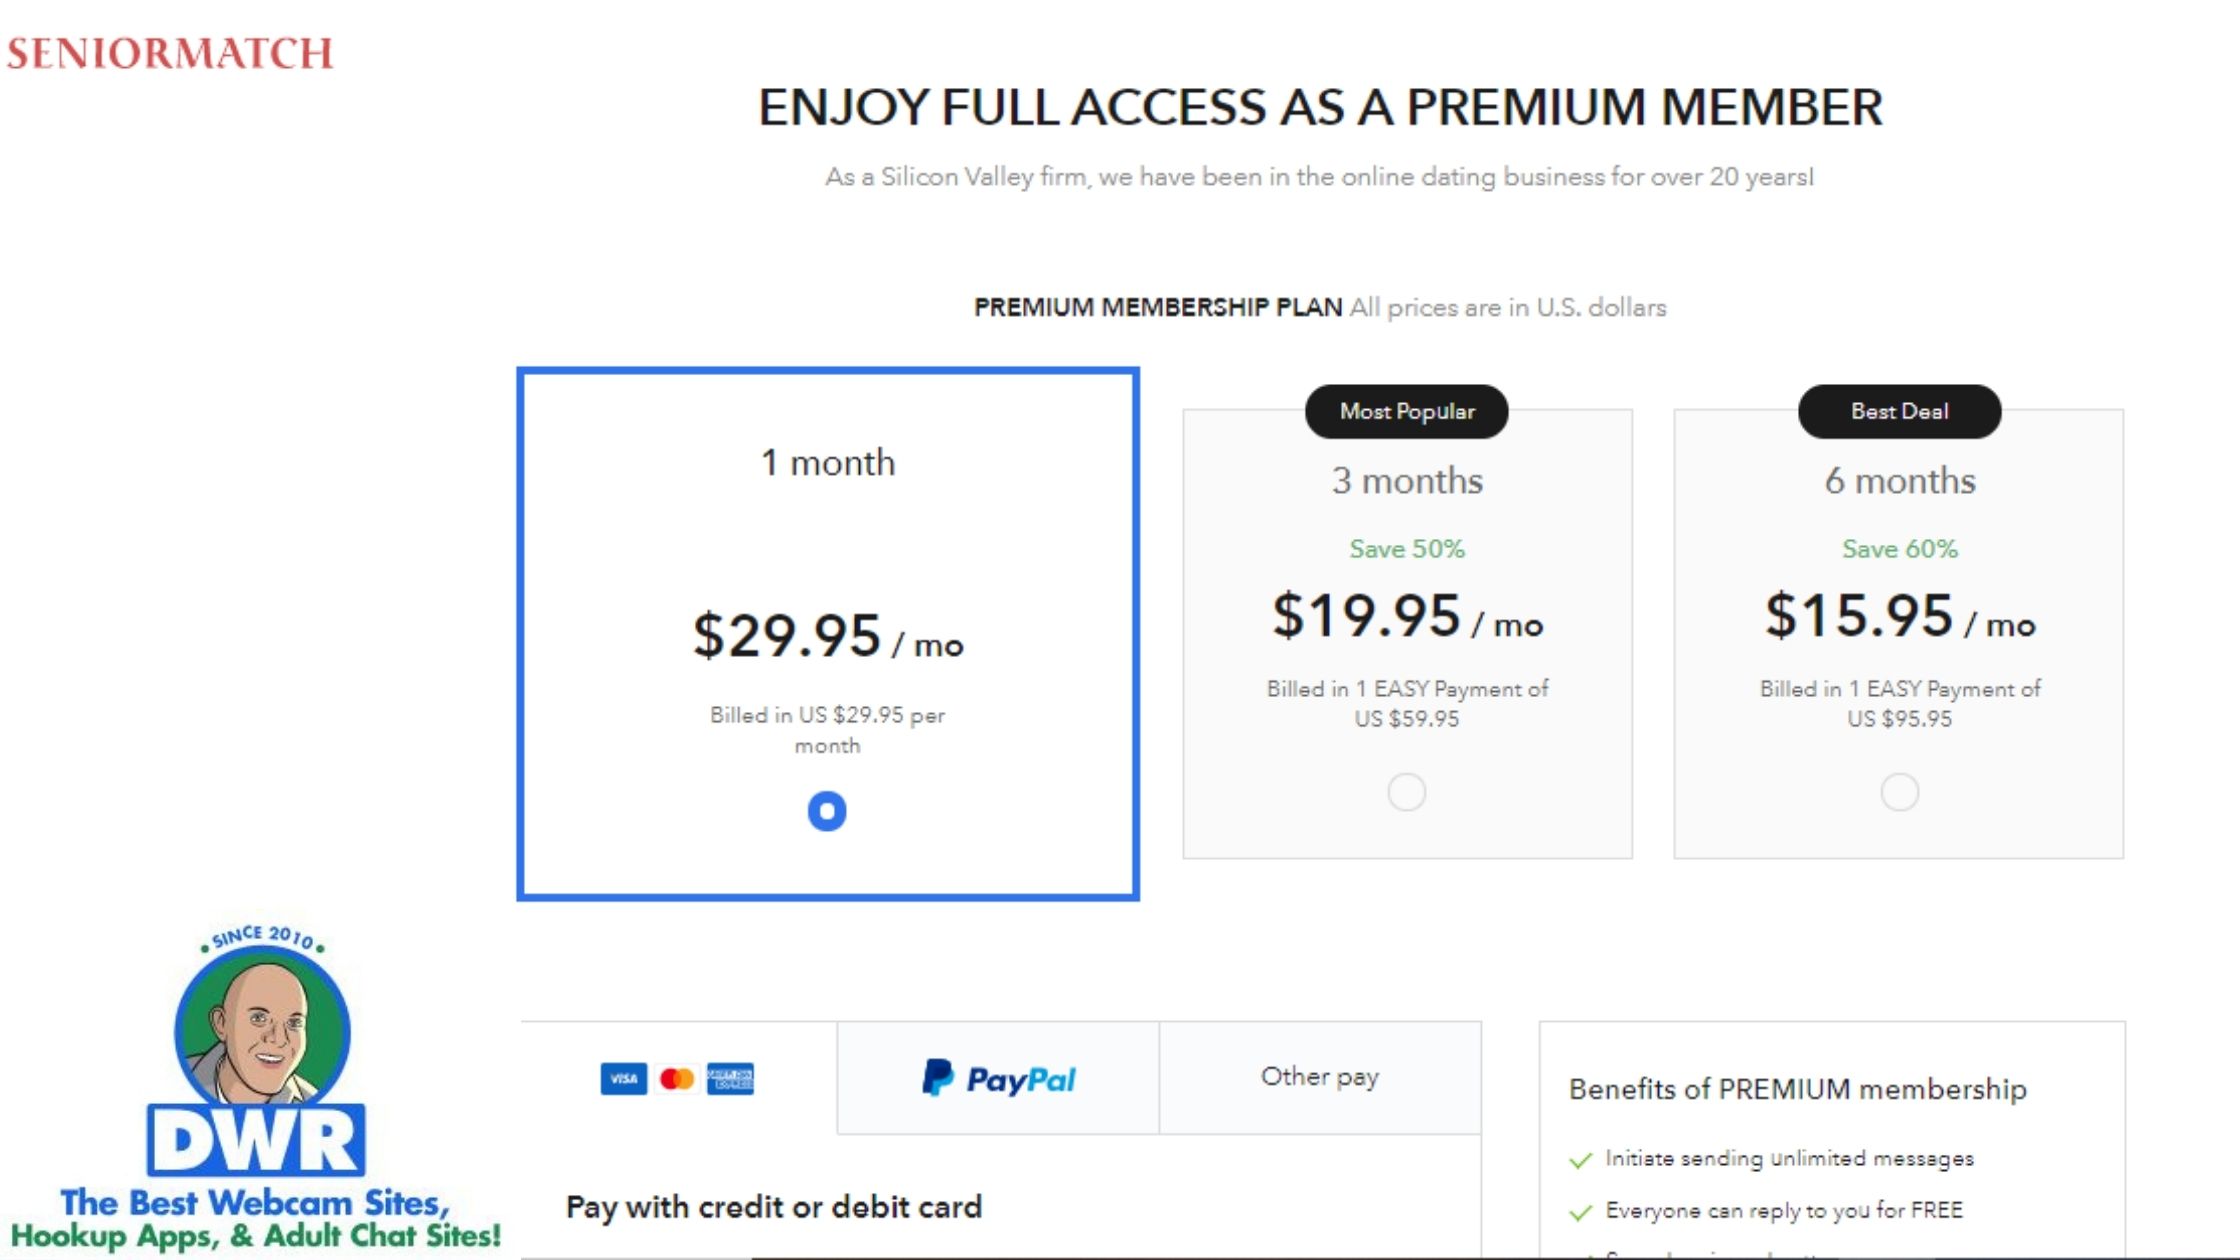Select the 6 months plan radio button

(x=1899, y=792)
